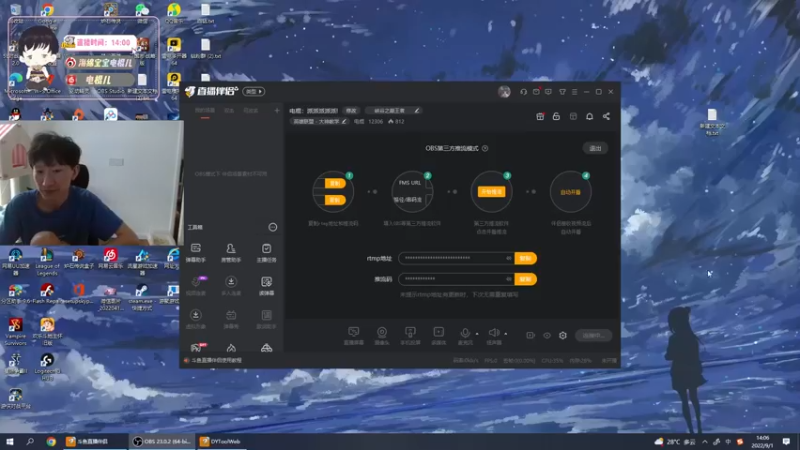This screenshot has height=450, width=800.
Task: Click the top copy button in step 1
Action: [x=335, y=183]
